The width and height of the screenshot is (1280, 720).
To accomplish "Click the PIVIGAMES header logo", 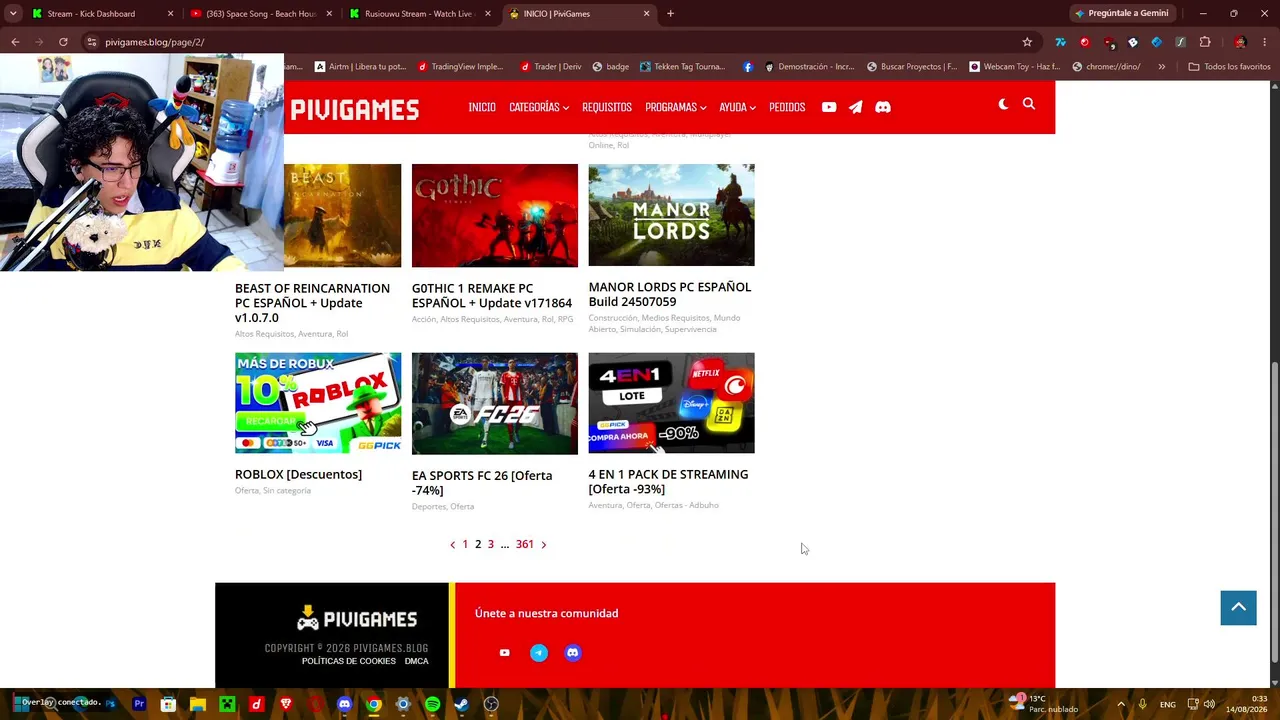I will point(355,109).
